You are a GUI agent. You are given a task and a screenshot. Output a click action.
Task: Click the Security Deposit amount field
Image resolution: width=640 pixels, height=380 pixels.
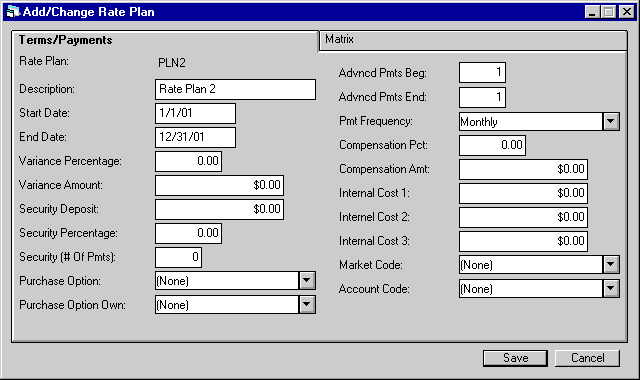click(x=220, y=209)
